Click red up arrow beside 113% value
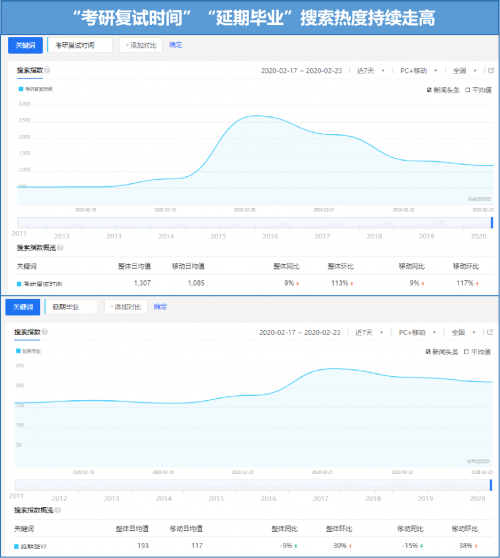The width and height of the screenshot is (500, 558). (352, 284)
